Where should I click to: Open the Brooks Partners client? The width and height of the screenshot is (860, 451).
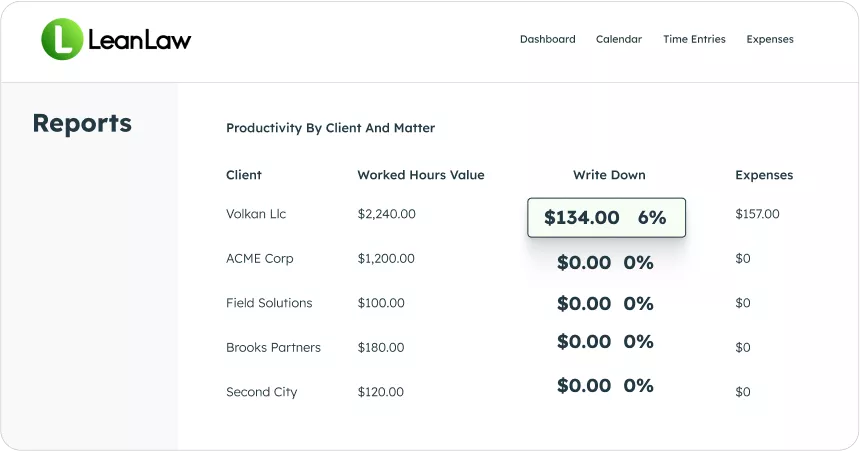tap(273, 348)
